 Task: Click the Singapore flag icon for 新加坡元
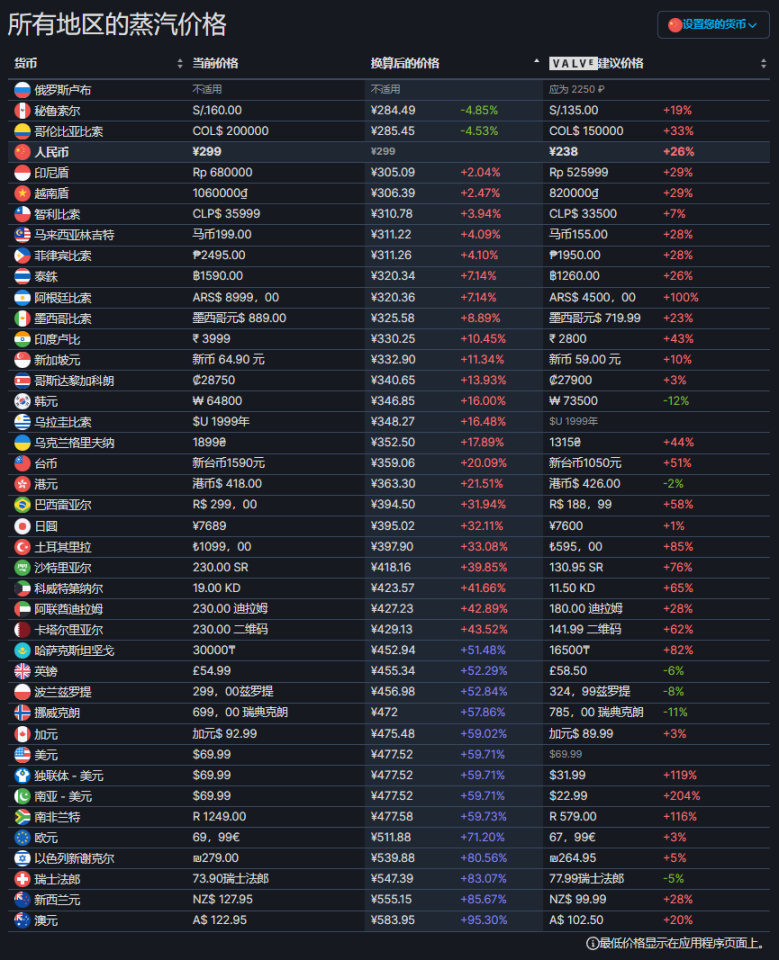pos(22,360)
